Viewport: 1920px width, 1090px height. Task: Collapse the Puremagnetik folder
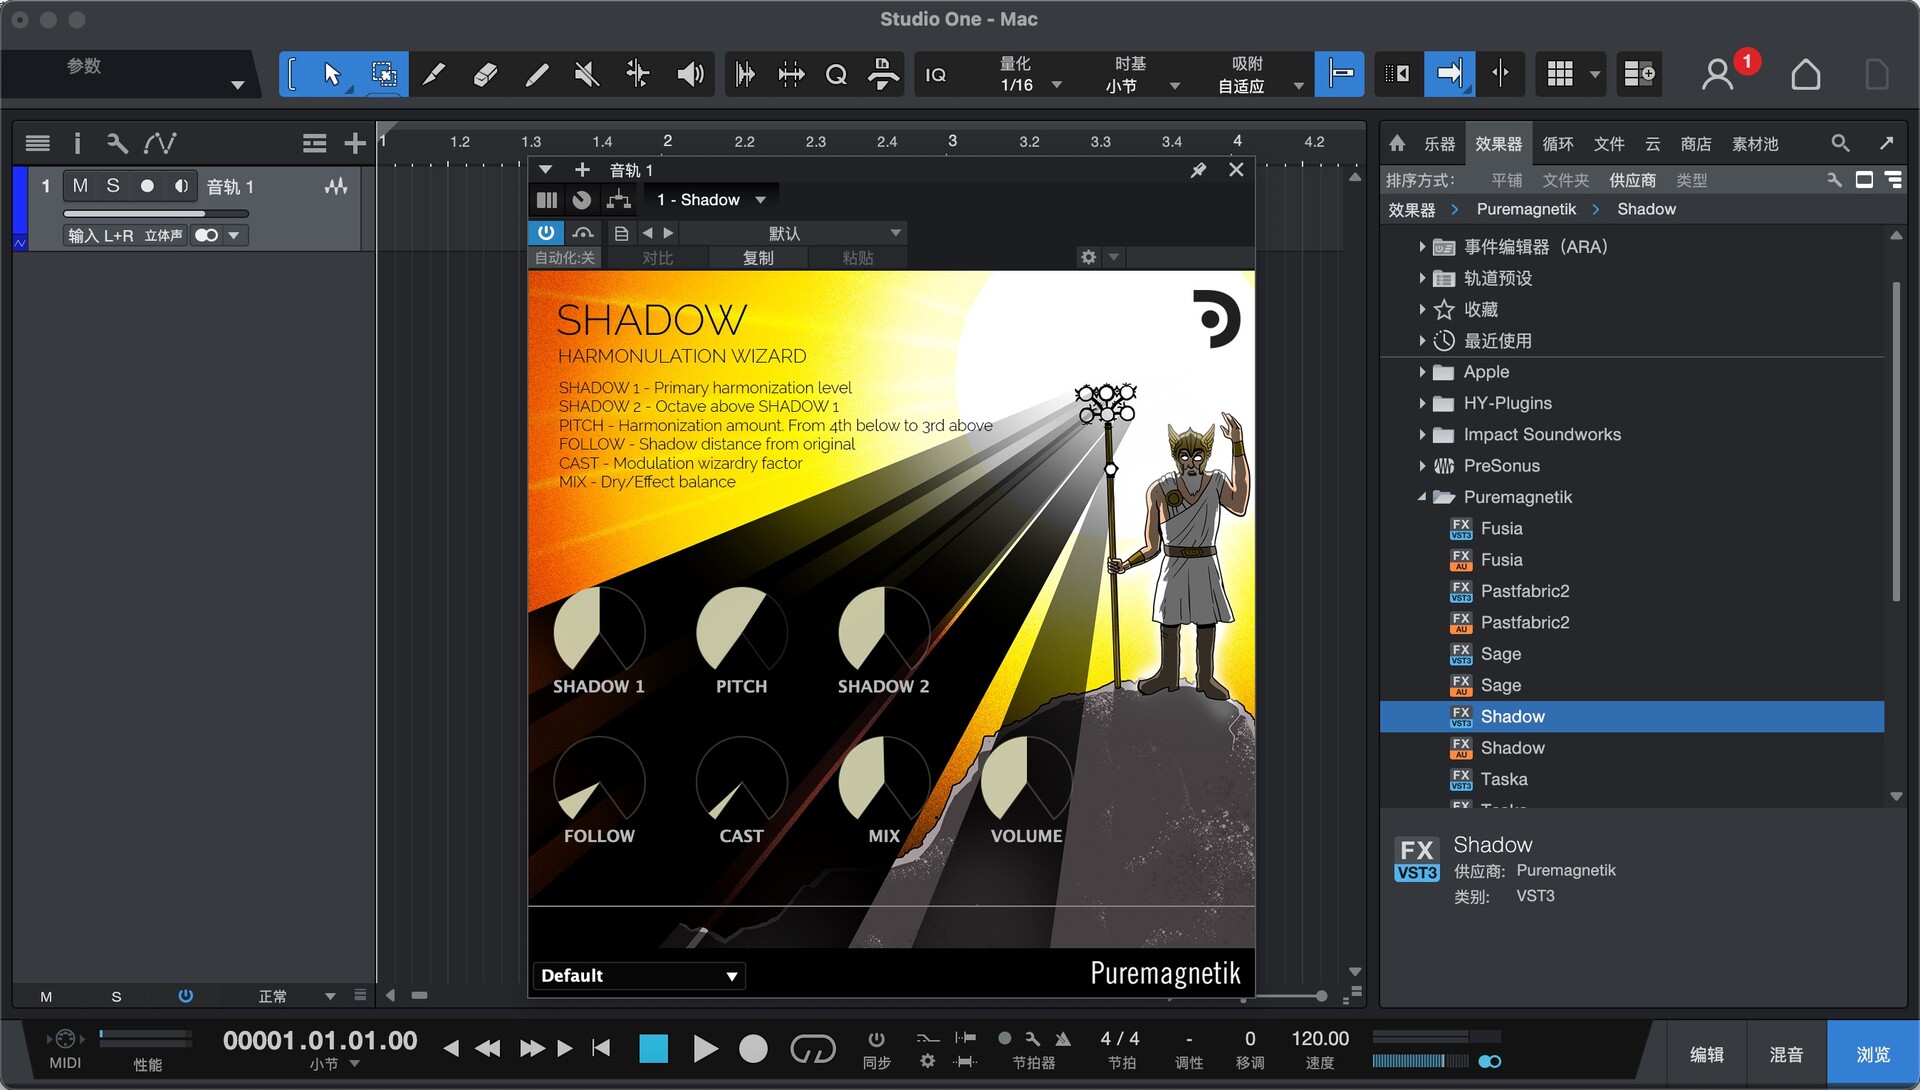pyautogui.click(x=1422, y=497)
